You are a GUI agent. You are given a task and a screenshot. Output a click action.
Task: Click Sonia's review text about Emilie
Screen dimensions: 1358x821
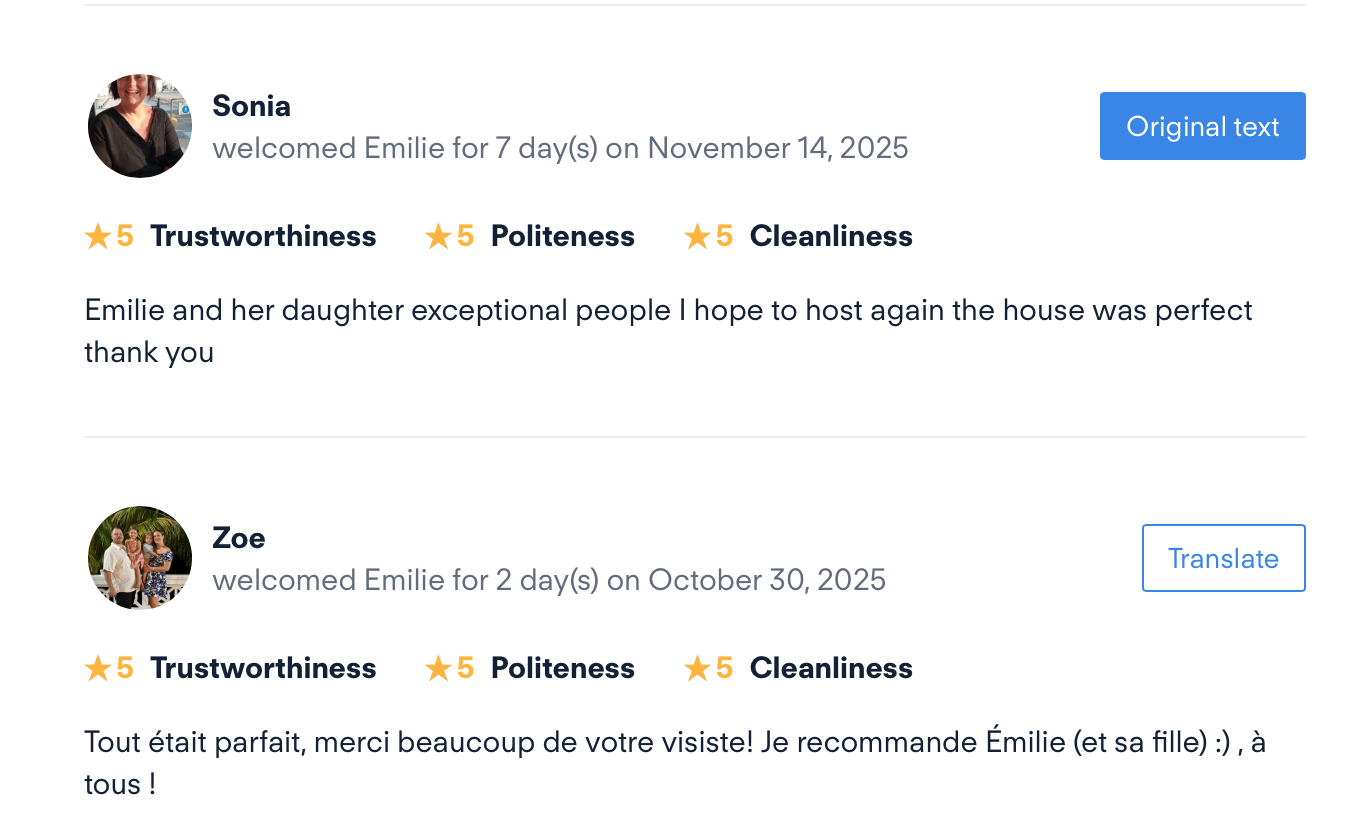tap(668, 311)
